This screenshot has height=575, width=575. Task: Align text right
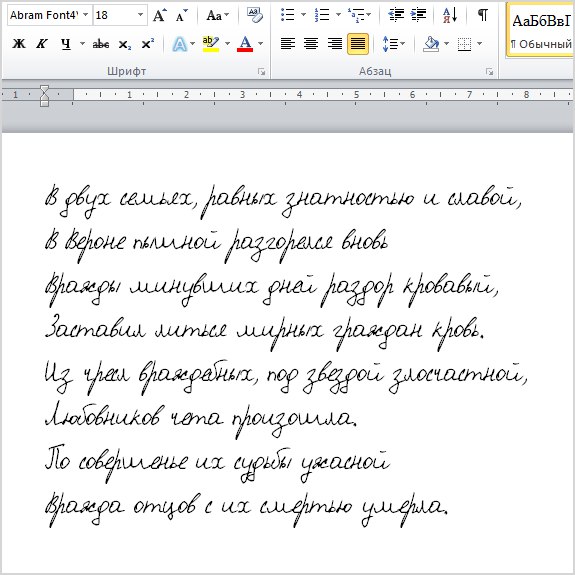(x=334, y=44)
